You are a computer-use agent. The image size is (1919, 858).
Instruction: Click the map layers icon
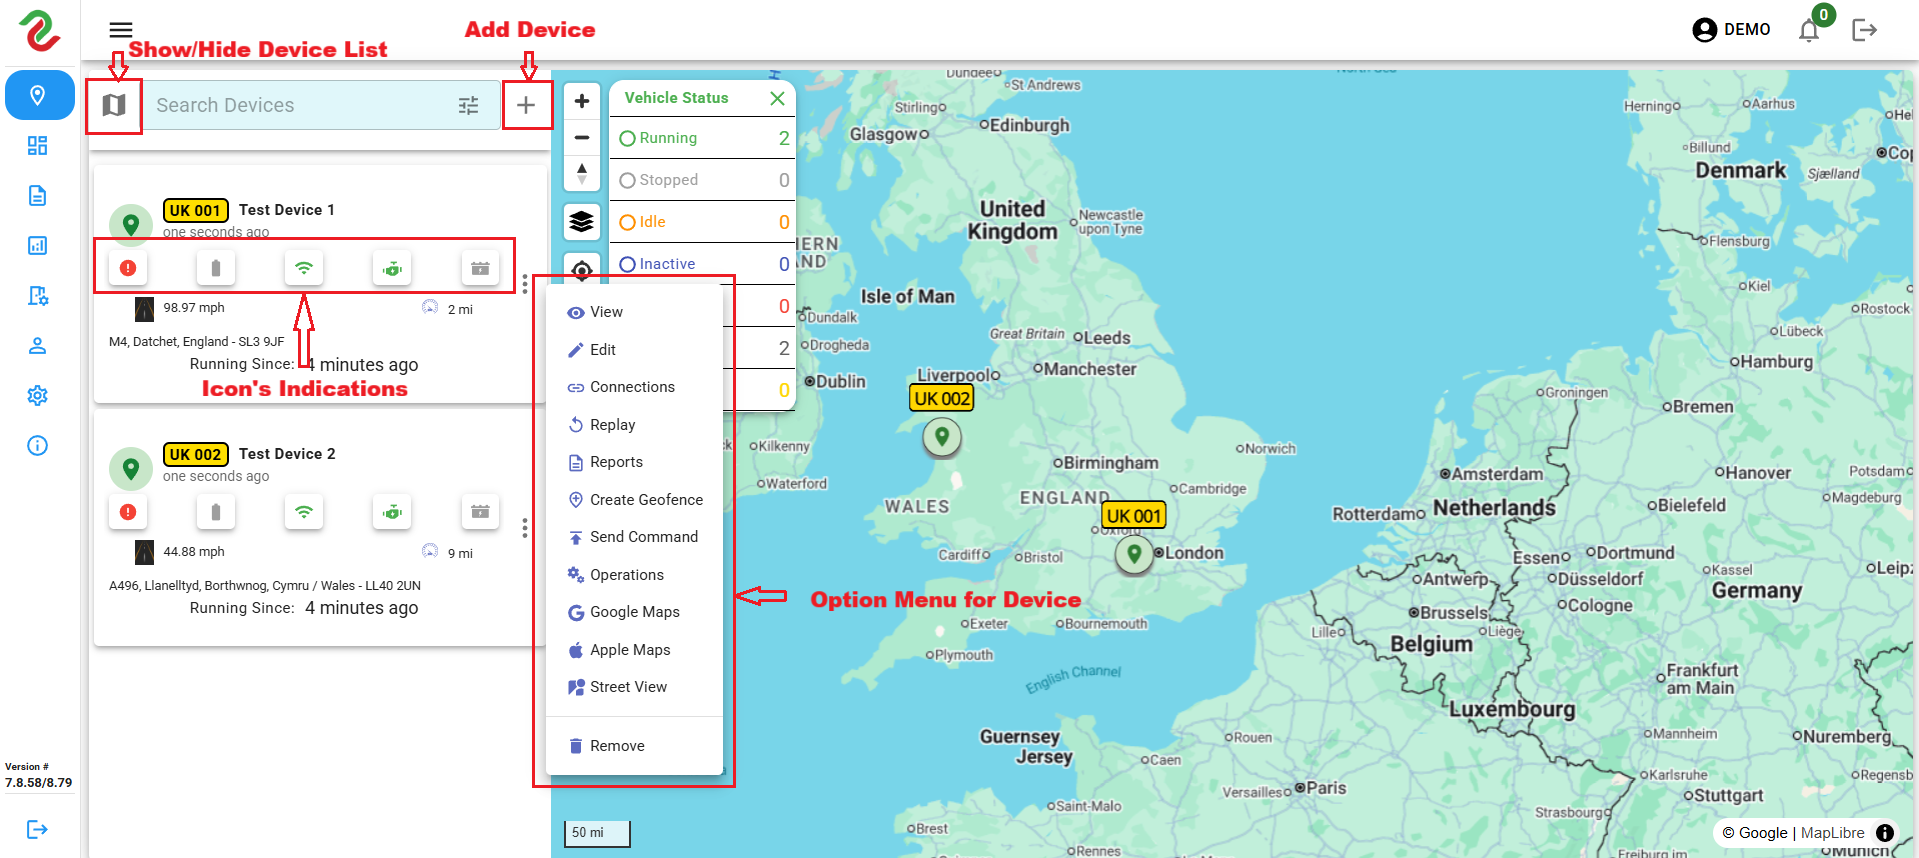coord(582,221)
